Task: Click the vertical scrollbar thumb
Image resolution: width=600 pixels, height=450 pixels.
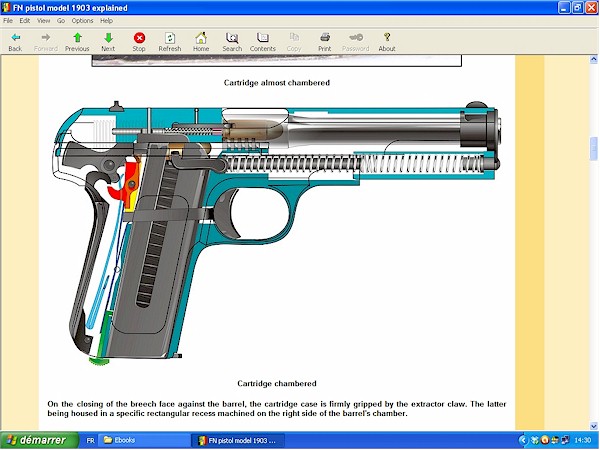Action: tap(594, 148)
